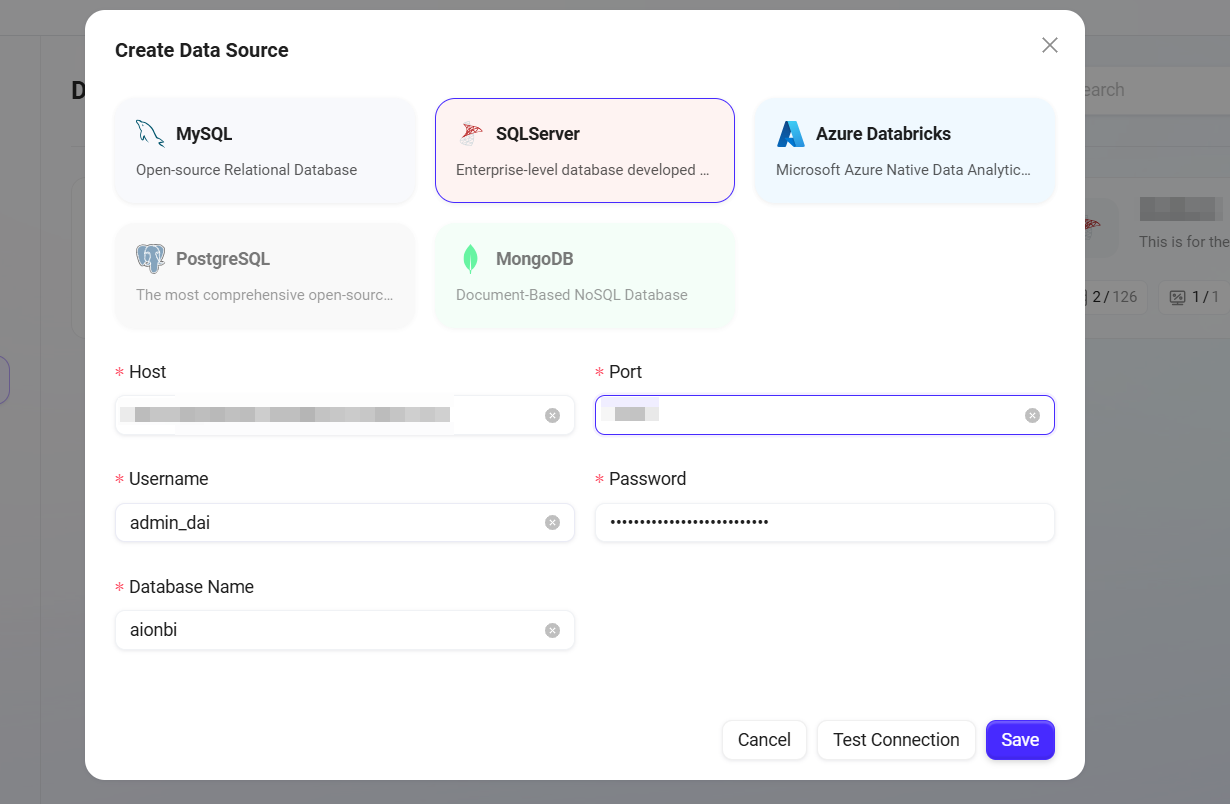Choose the Azure Databricks data source card

(x=905, y=151)
